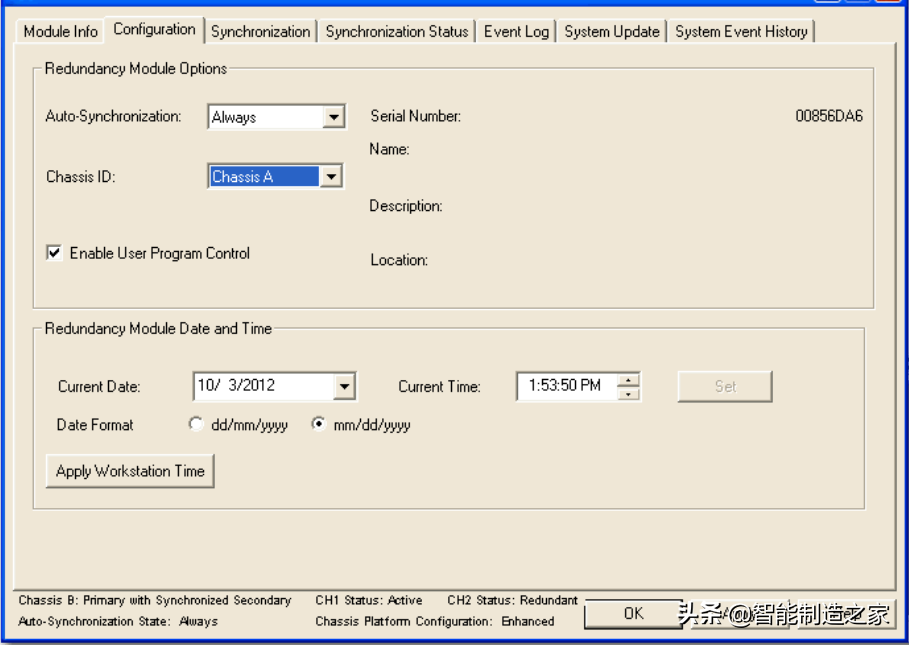The image size is (909, 645).
Task: Select the dd/mm/yyyy date format
Action: [196, 425]
